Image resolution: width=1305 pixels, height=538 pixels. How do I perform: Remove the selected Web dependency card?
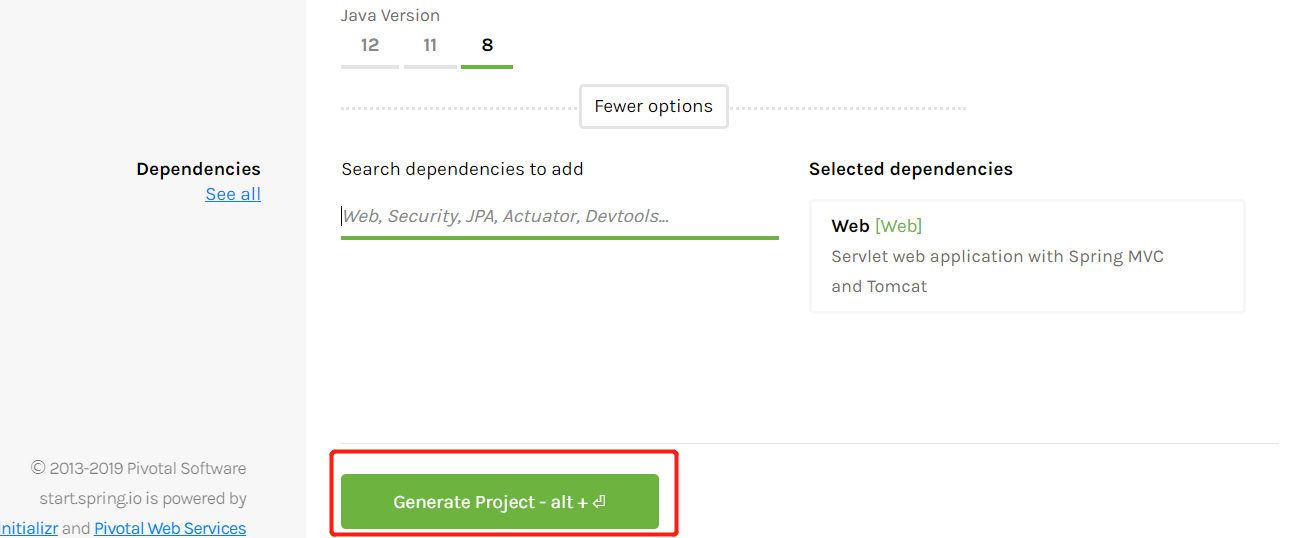(x=1026, y=256)
